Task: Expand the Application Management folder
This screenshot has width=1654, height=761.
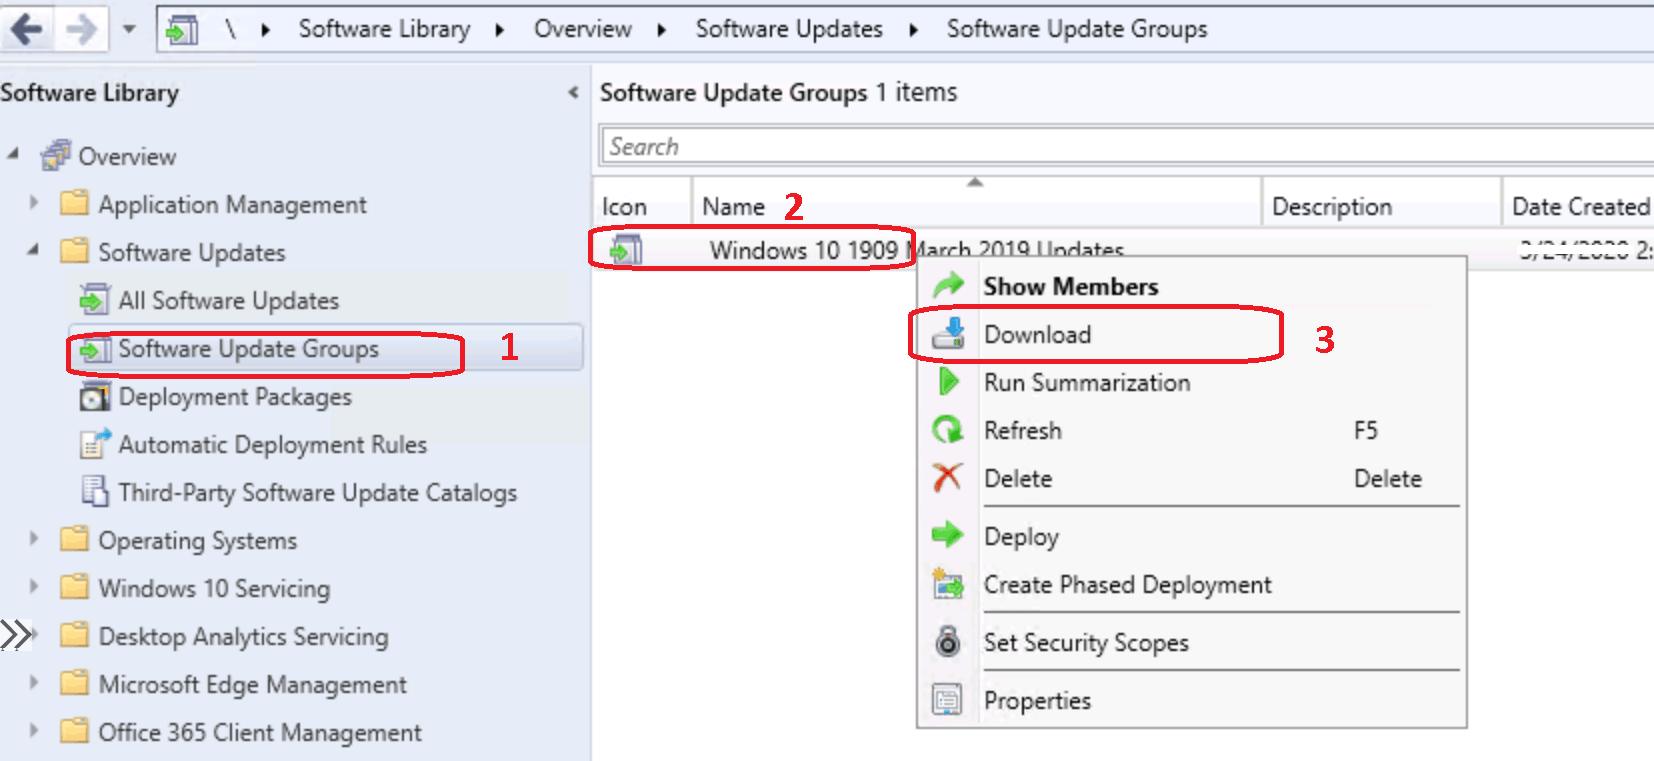Action: click(34, 203)
